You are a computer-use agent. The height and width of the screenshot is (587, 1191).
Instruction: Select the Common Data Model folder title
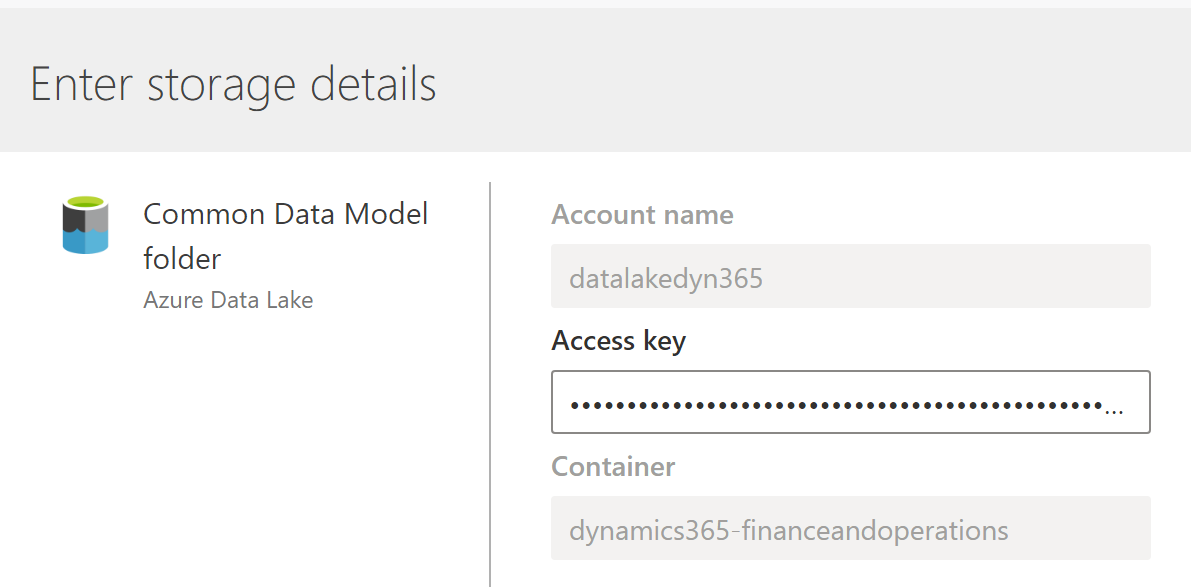(x=286, y=236)
